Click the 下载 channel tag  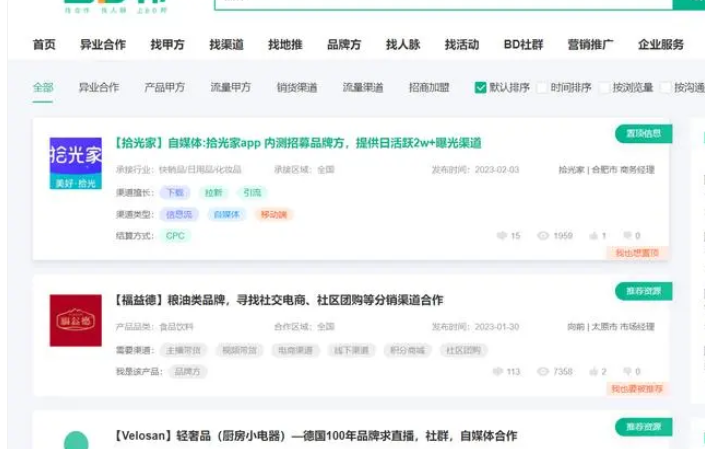pos(175,192)
